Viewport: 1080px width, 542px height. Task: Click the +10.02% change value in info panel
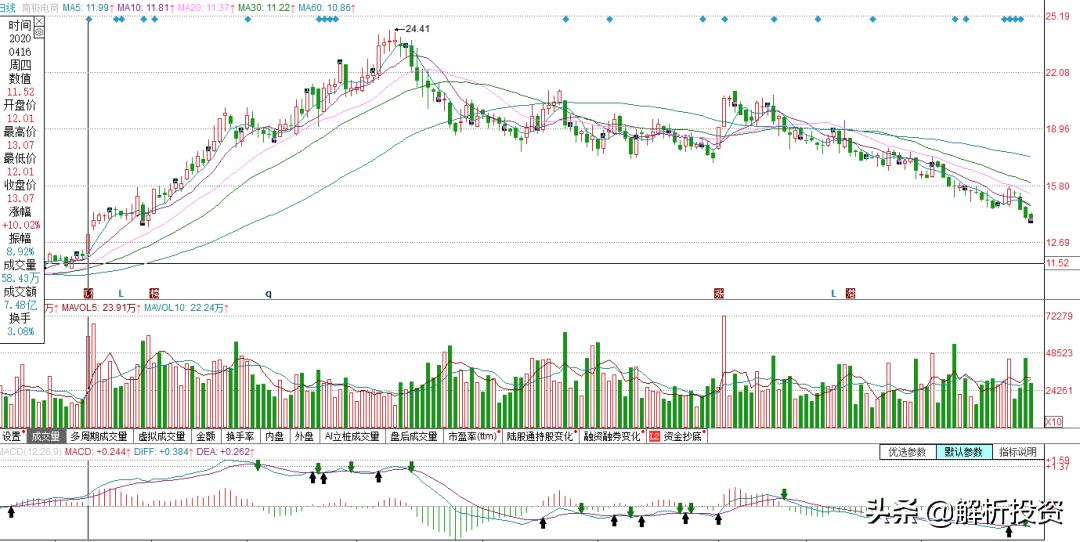pos(22,225)
